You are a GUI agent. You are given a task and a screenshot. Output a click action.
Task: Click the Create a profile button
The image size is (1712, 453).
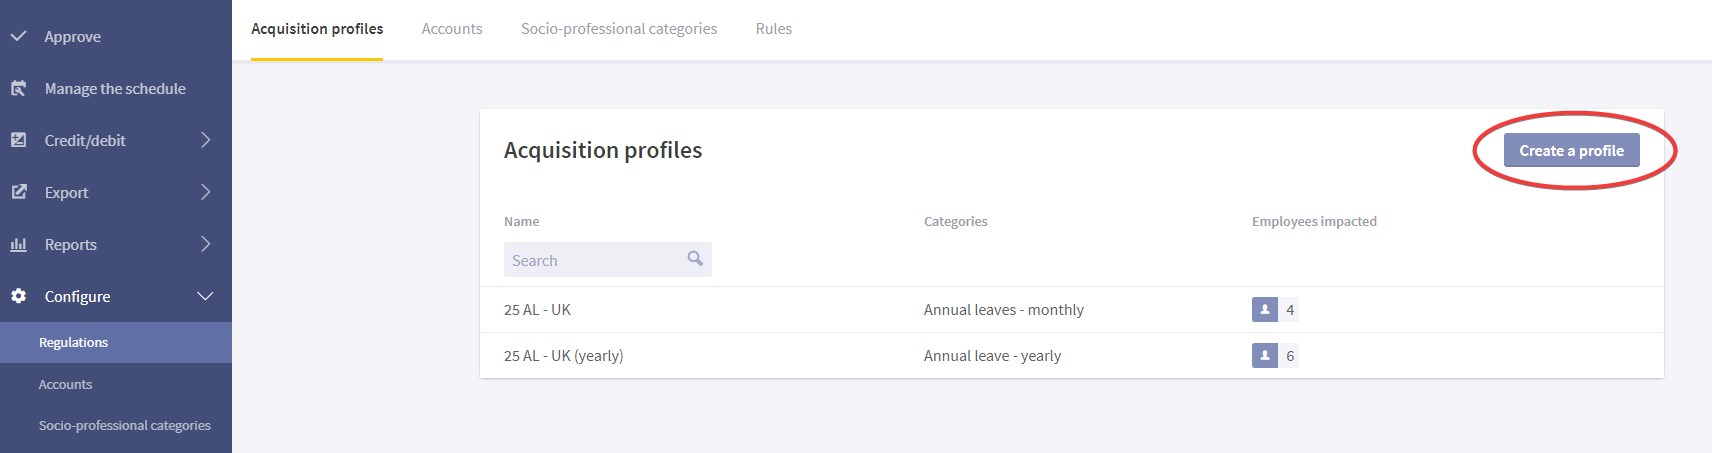(x=1572, y=150)
